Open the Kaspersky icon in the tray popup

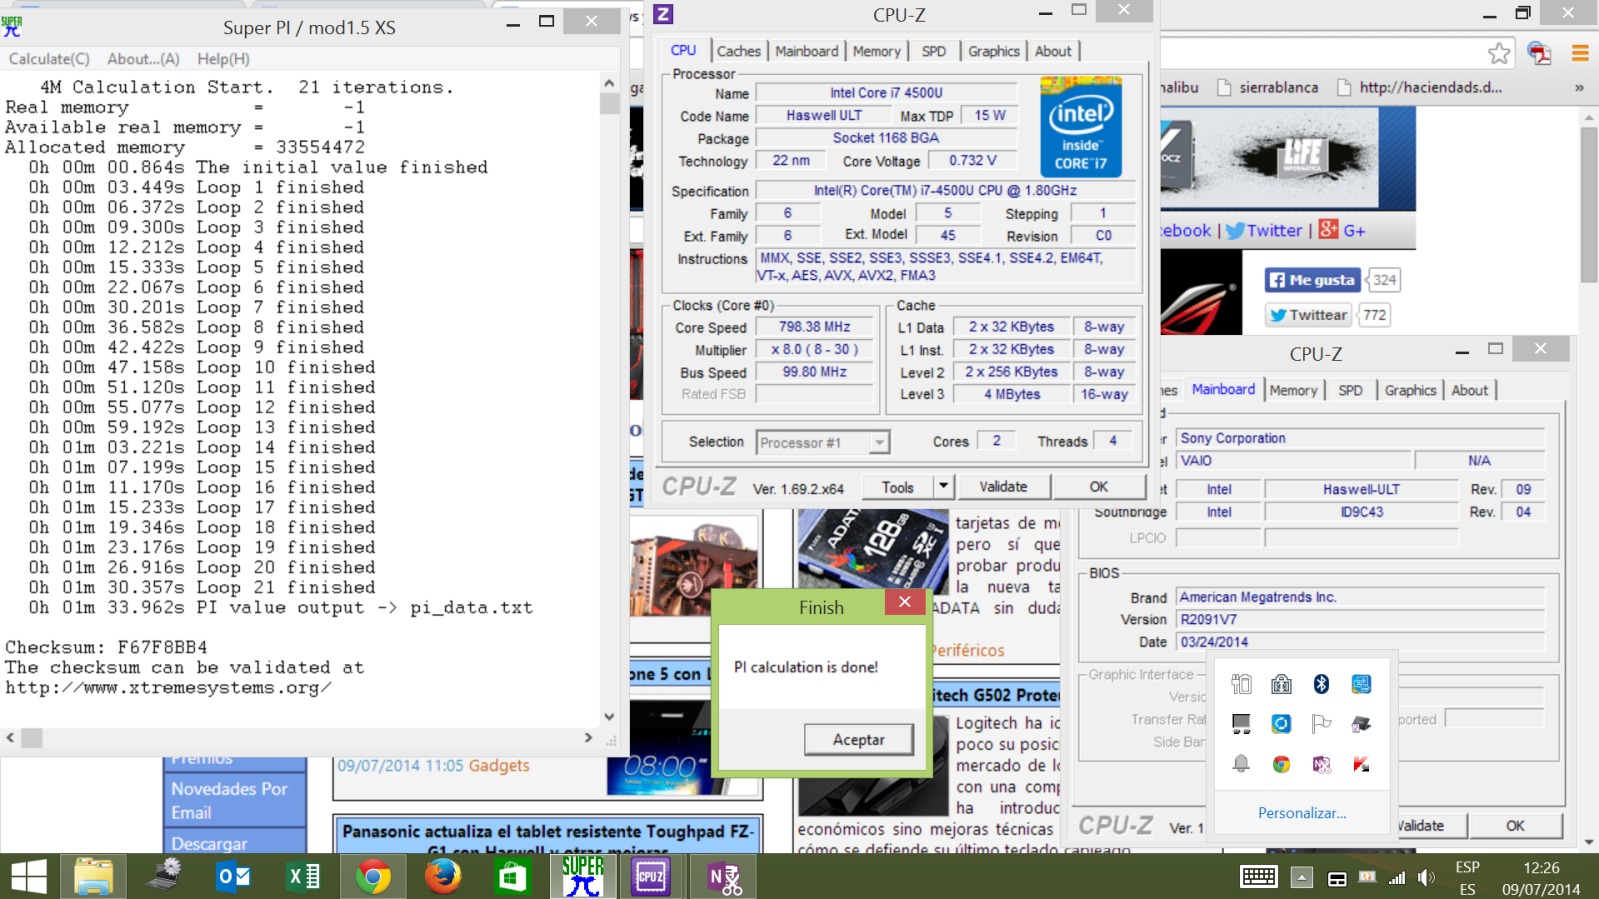1361,764
